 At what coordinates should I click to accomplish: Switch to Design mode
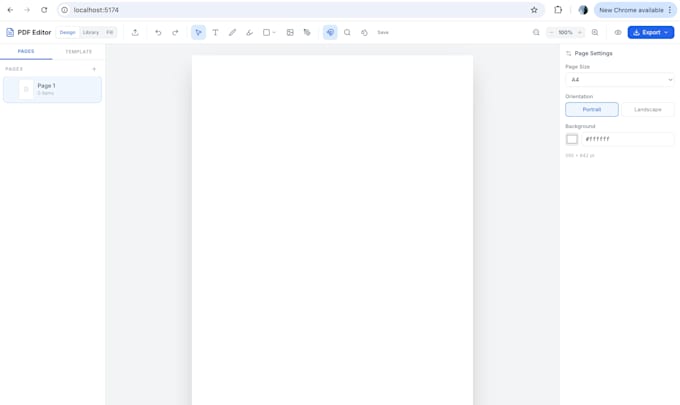67,33
